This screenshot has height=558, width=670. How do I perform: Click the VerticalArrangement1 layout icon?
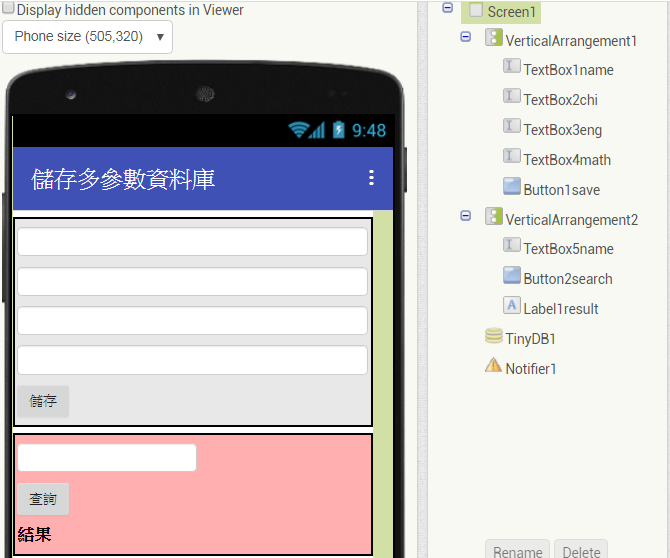click(494, 38)
